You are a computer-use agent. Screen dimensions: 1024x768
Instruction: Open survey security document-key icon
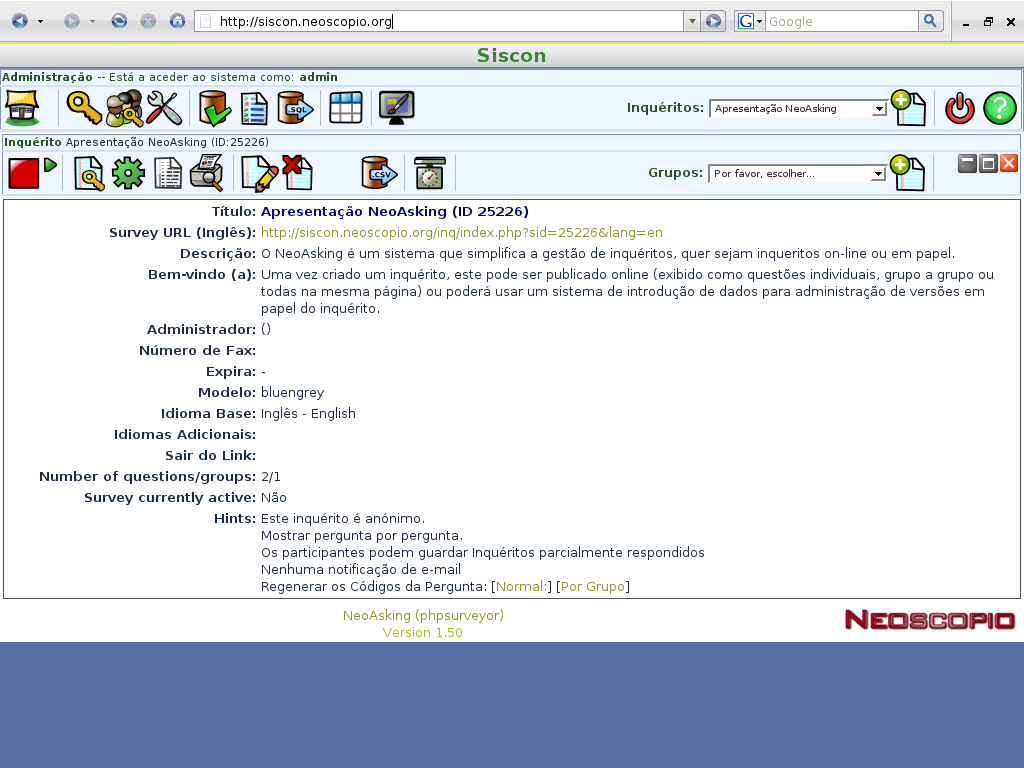coord(88,174)
